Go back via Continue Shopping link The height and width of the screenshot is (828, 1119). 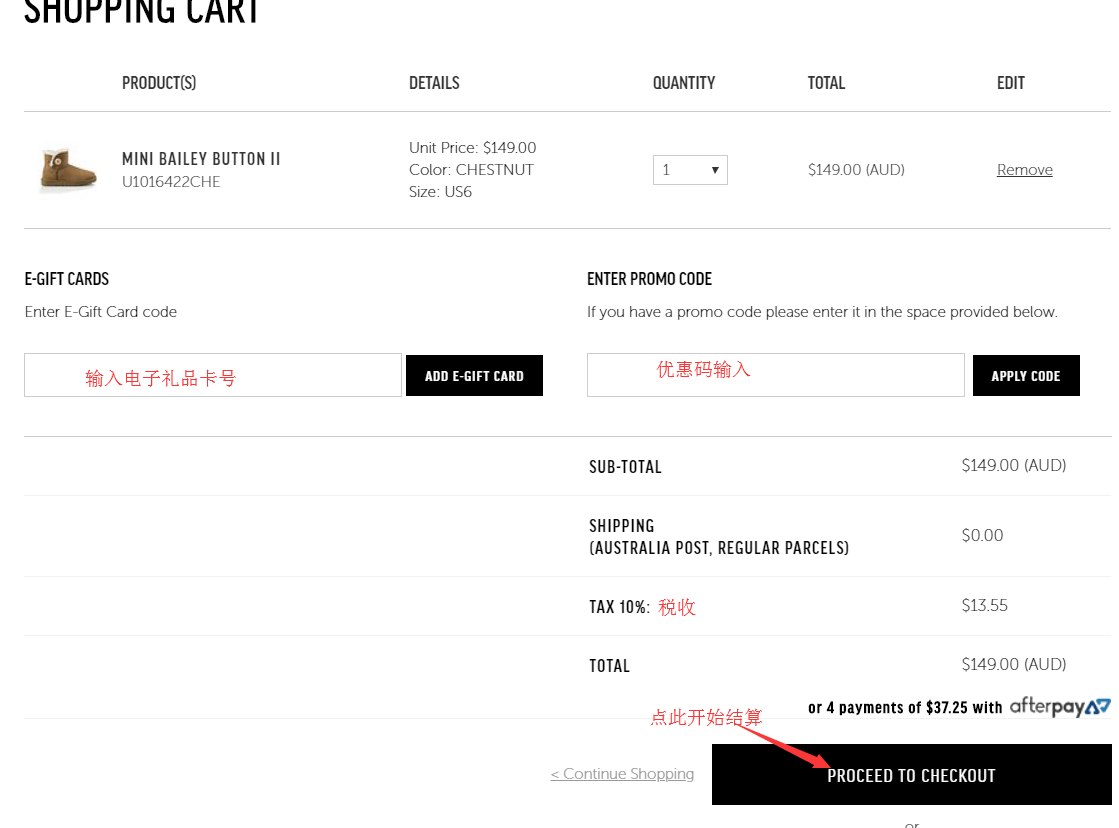pos(622,774)
